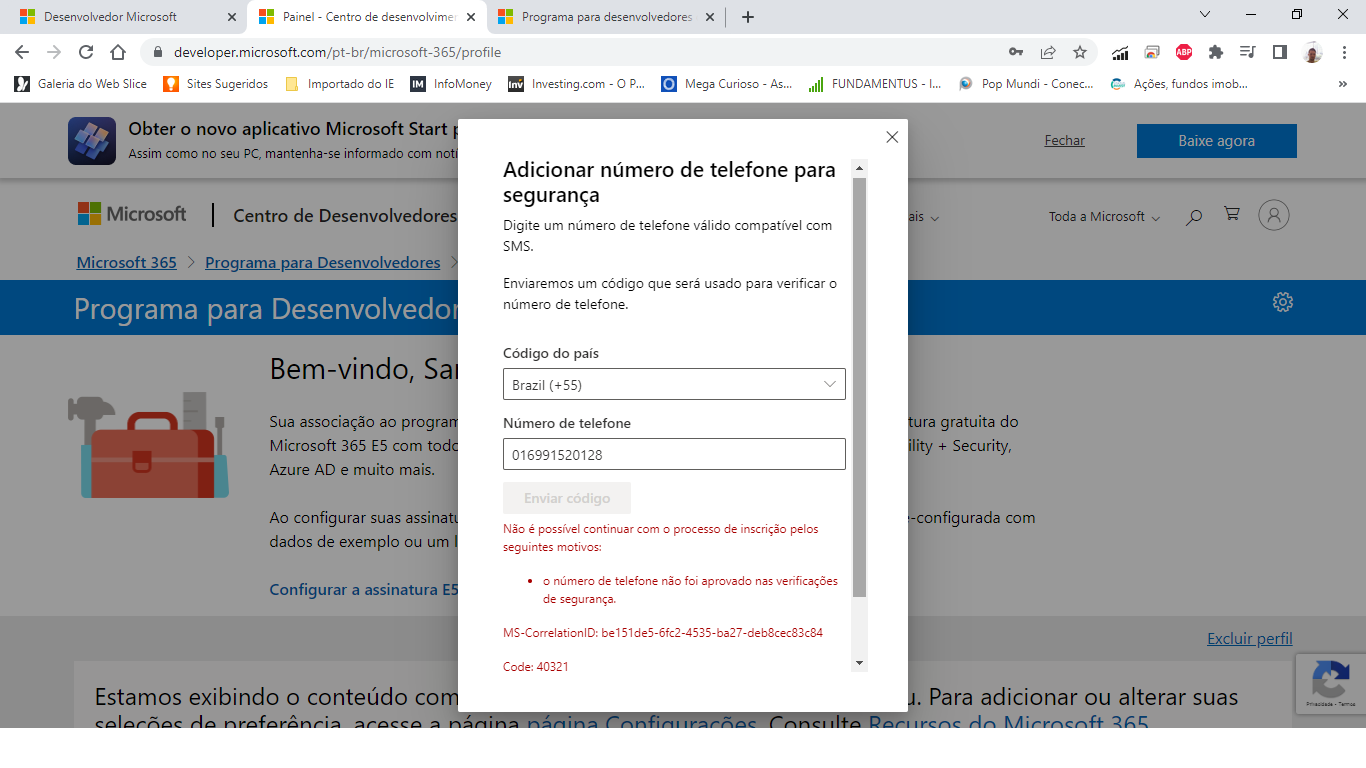Close the Painel - Centro de desenvolvimento tab
This screenshot has height=768, width=1366.
471,17
